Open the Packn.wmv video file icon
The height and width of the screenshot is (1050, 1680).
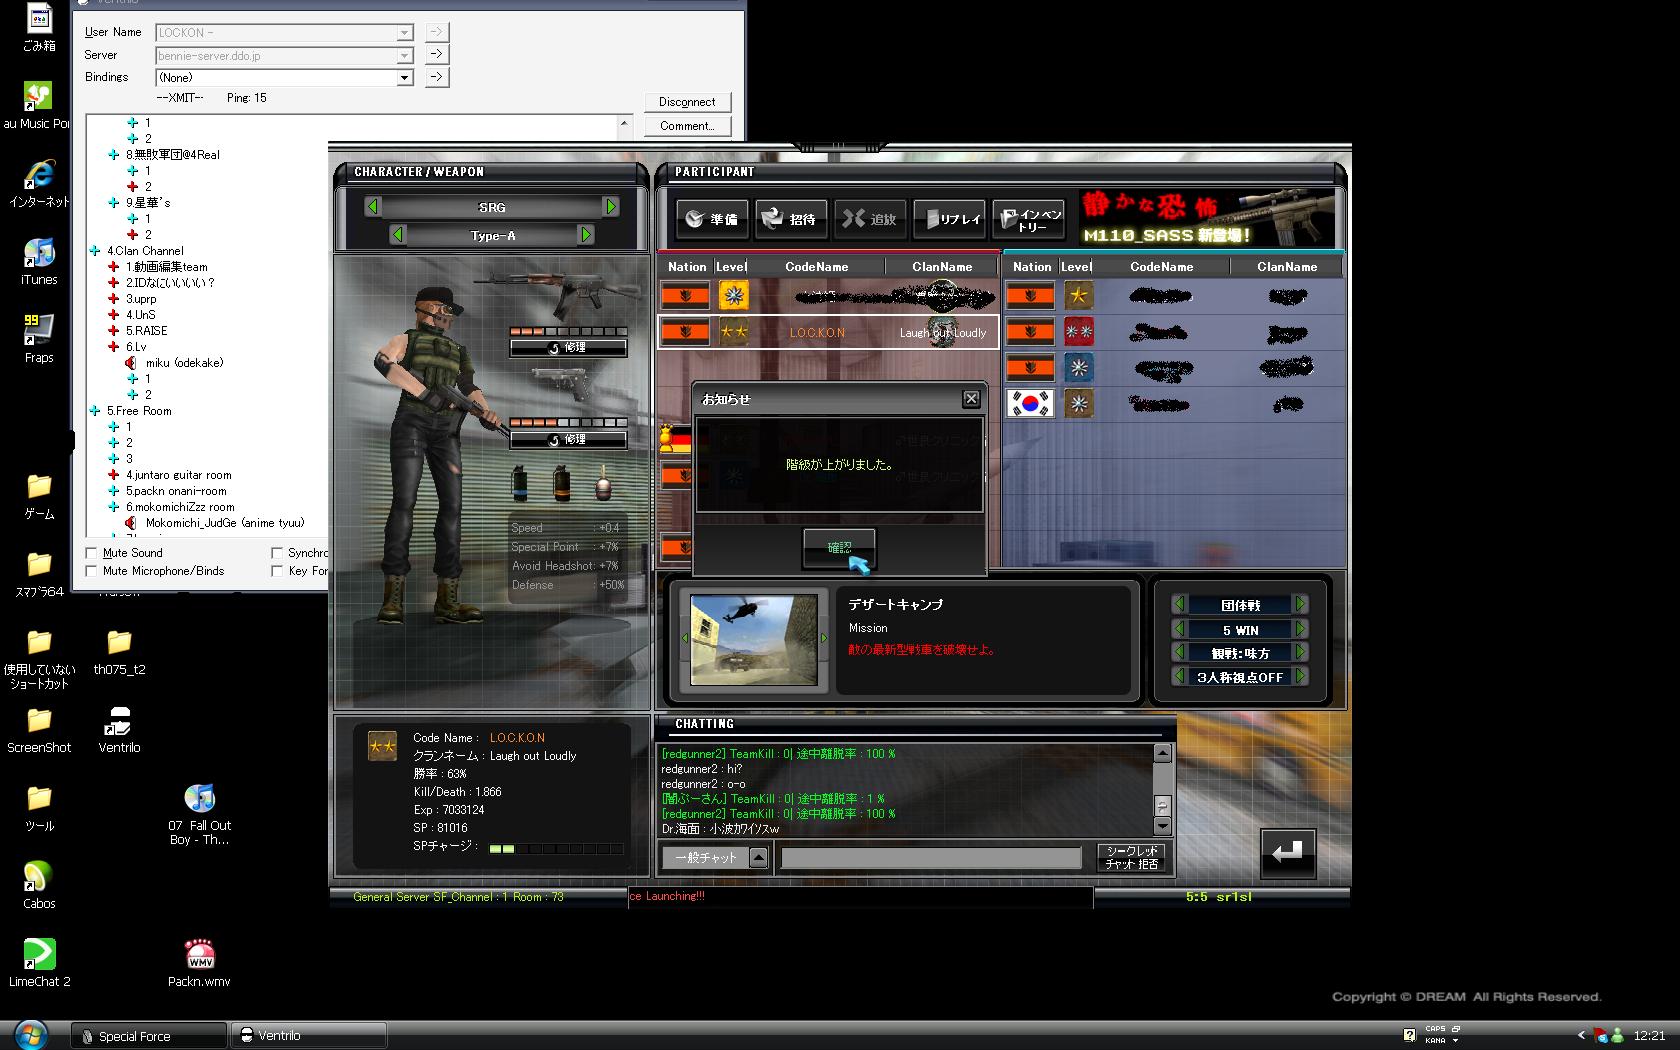coord(199,963)
